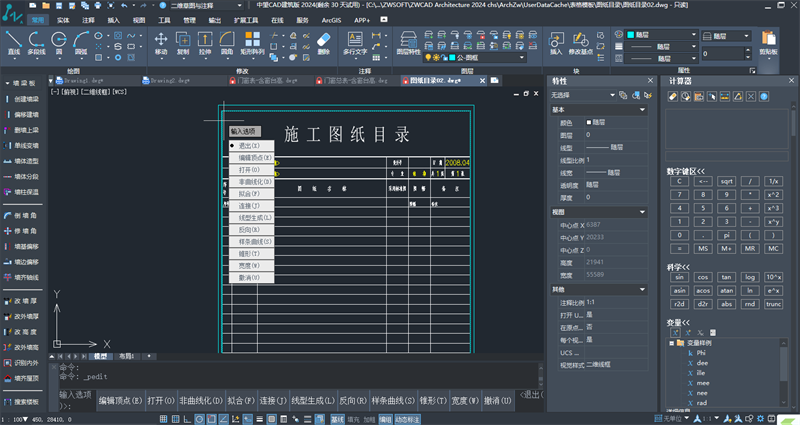Collapse the 变量样例 tree folder
This screenshot has width=800, height=425.
point(672,343)
